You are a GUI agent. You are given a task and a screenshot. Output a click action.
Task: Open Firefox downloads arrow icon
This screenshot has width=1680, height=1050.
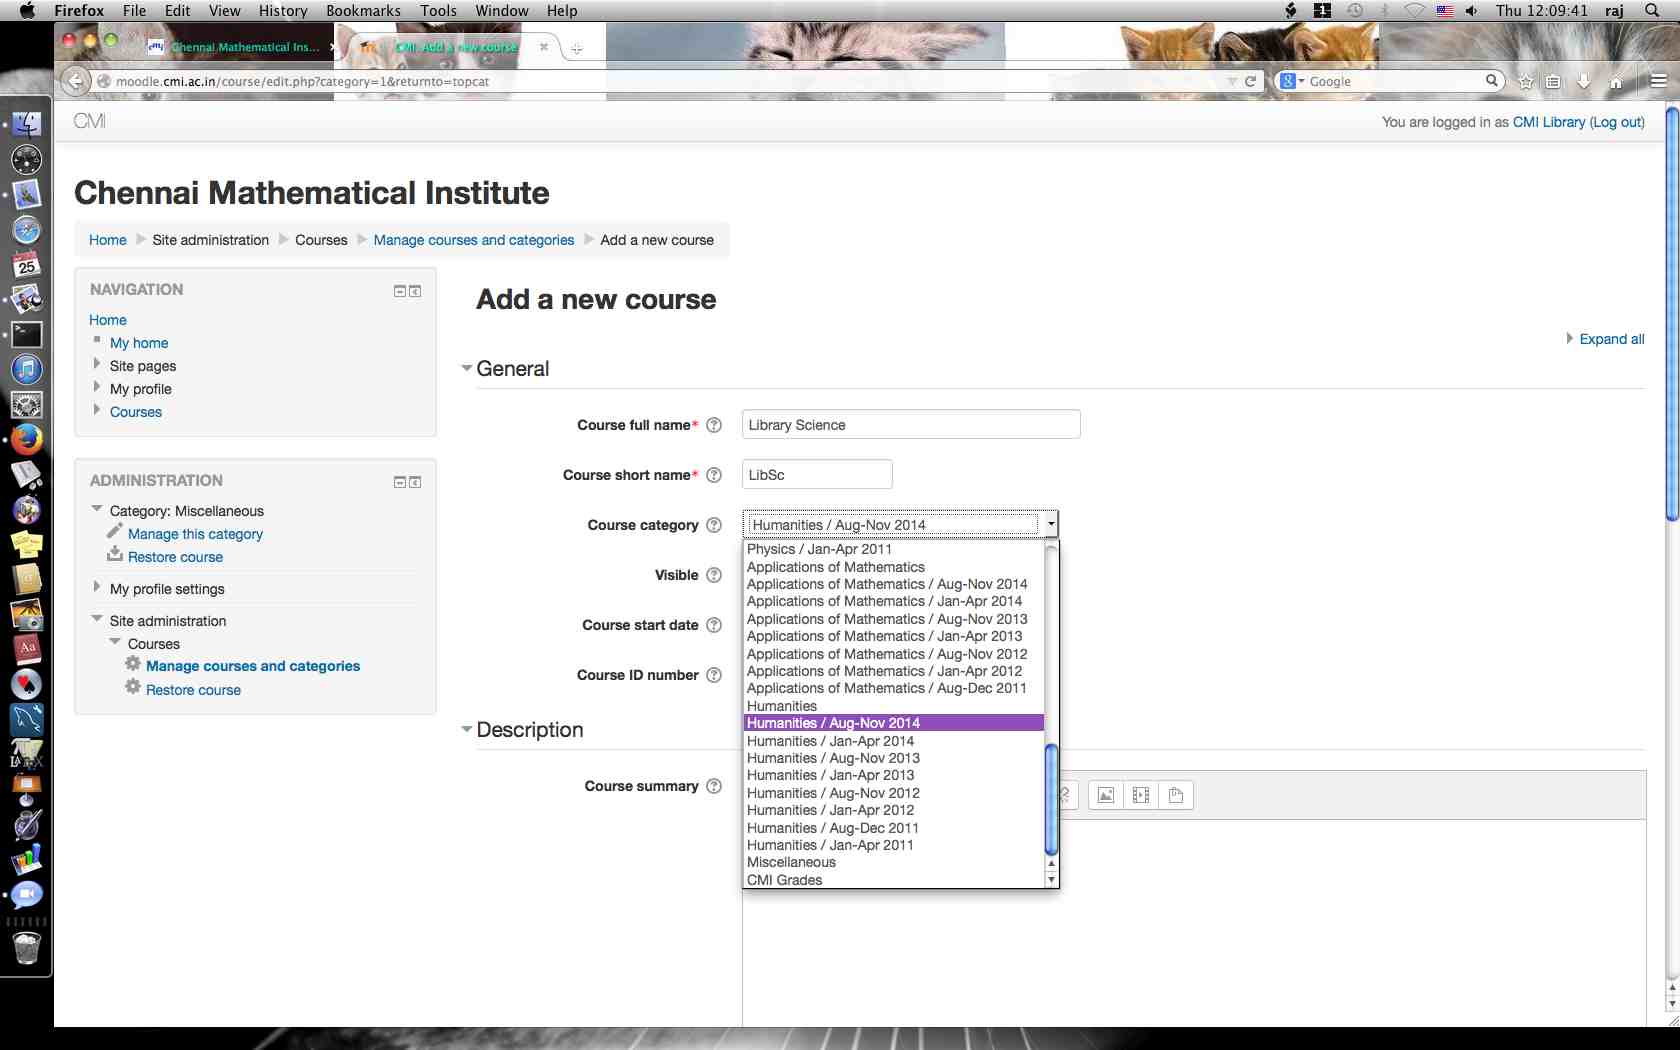point(1584,82)
